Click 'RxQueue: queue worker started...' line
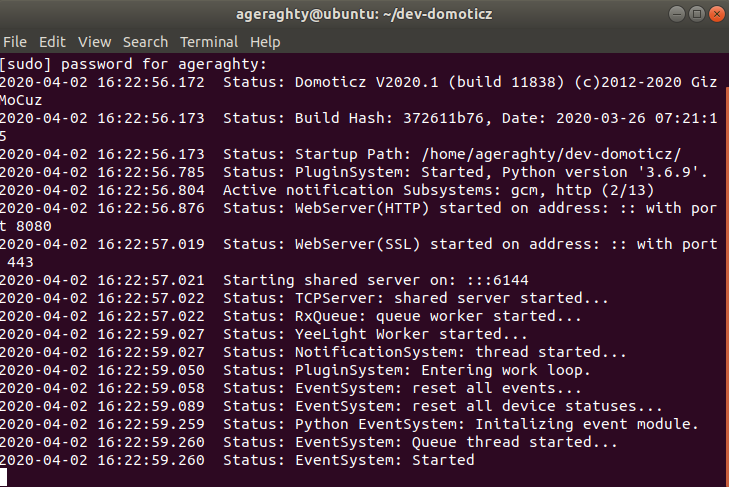Screen dimensions: 729x487 pyautogui.click(x=291, y=316)
